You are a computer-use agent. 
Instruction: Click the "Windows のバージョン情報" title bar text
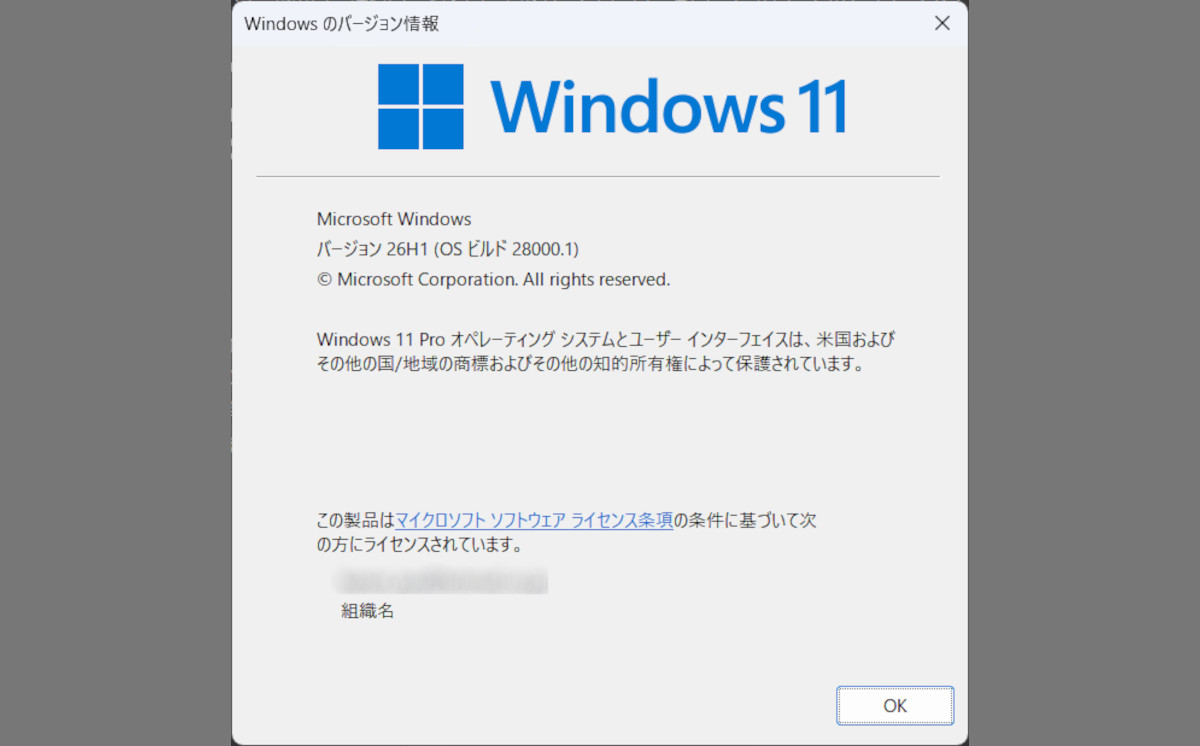pos(342,24)
